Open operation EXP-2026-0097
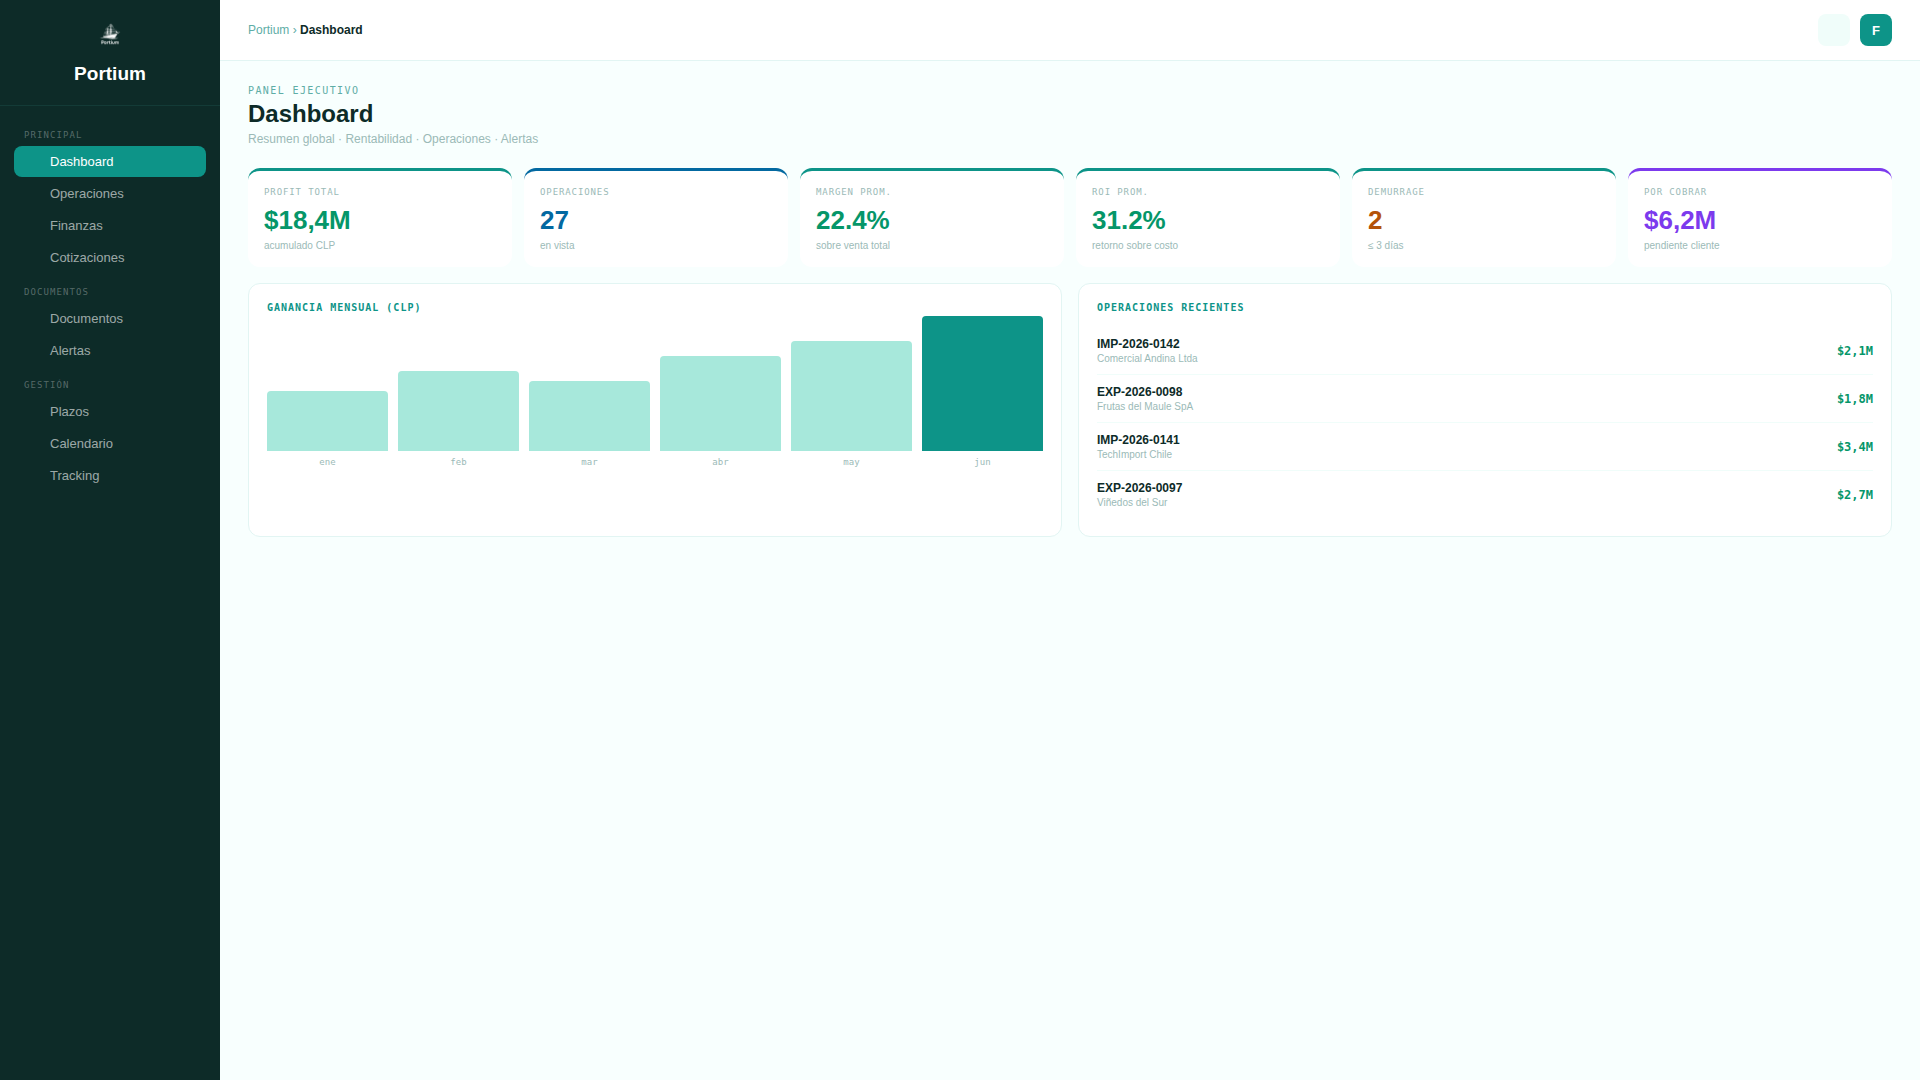 point(1485,495)
